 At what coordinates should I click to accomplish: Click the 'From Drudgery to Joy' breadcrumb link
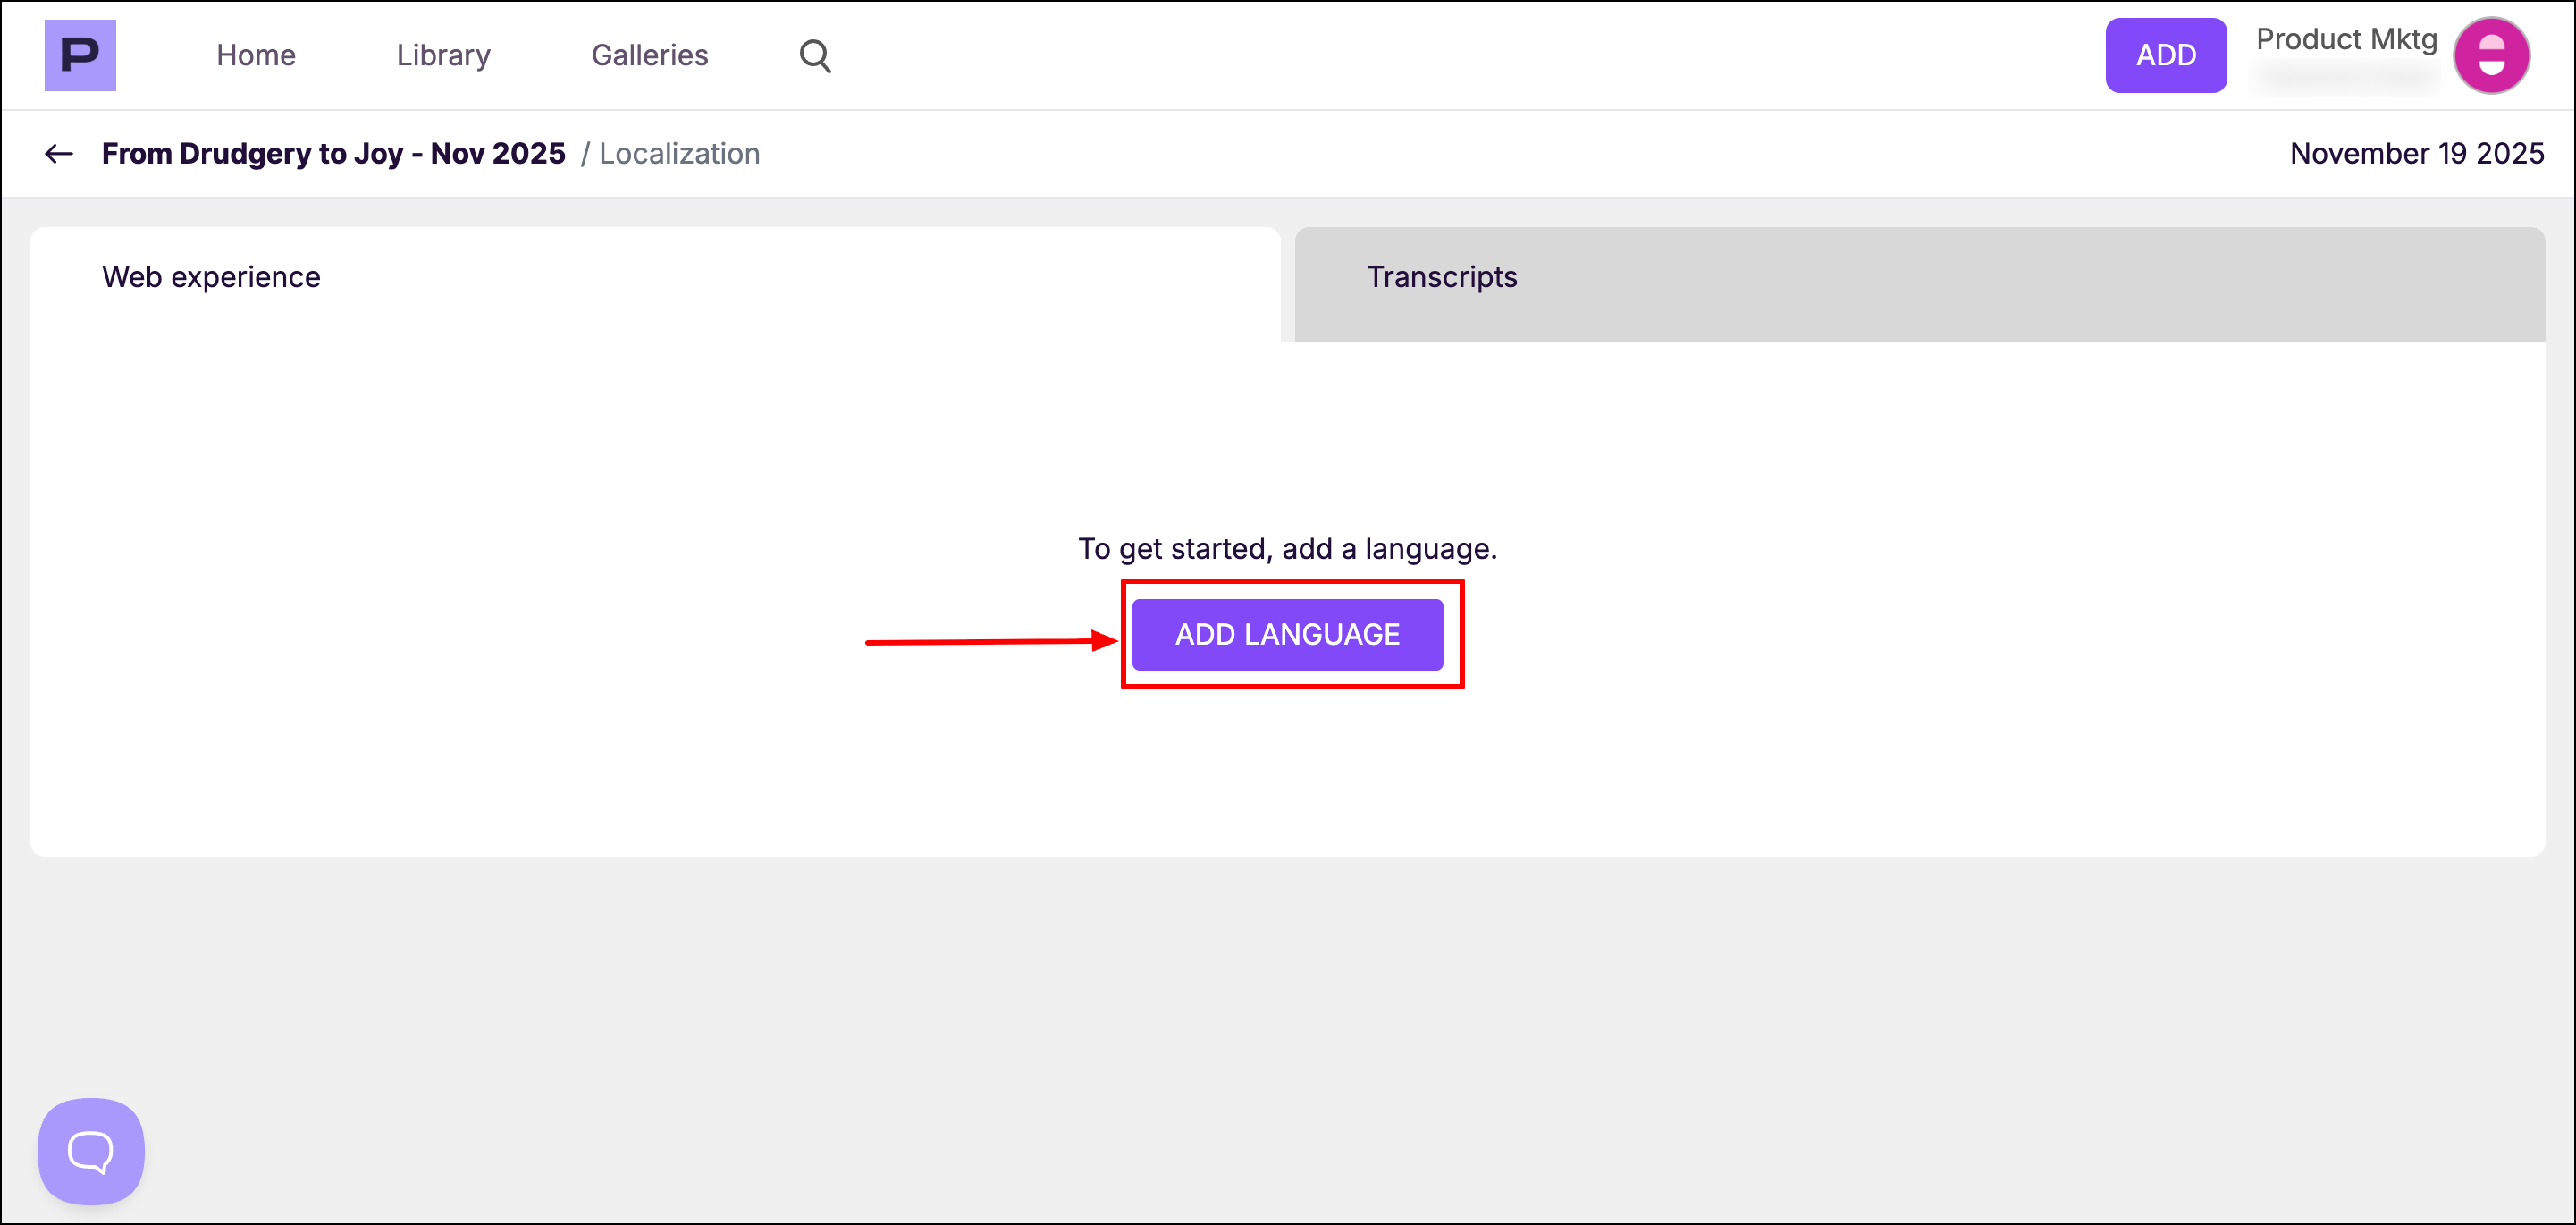coord(333,153)
